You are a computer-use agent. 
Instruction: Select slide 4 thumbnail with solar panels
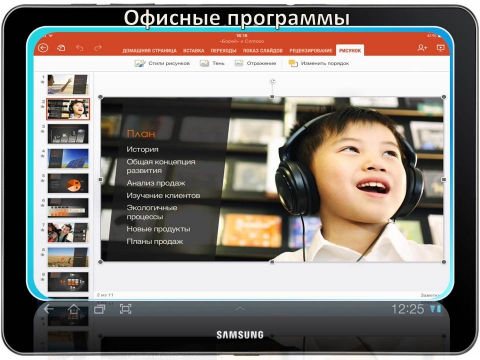(68, 158)
